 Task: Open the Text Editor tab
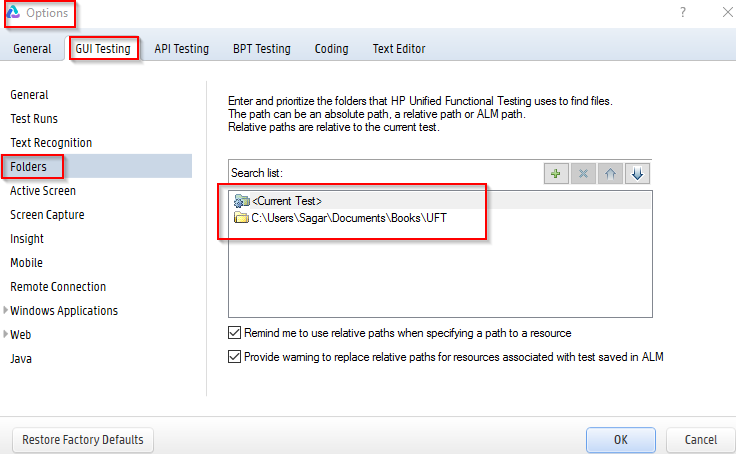point(398,48)
